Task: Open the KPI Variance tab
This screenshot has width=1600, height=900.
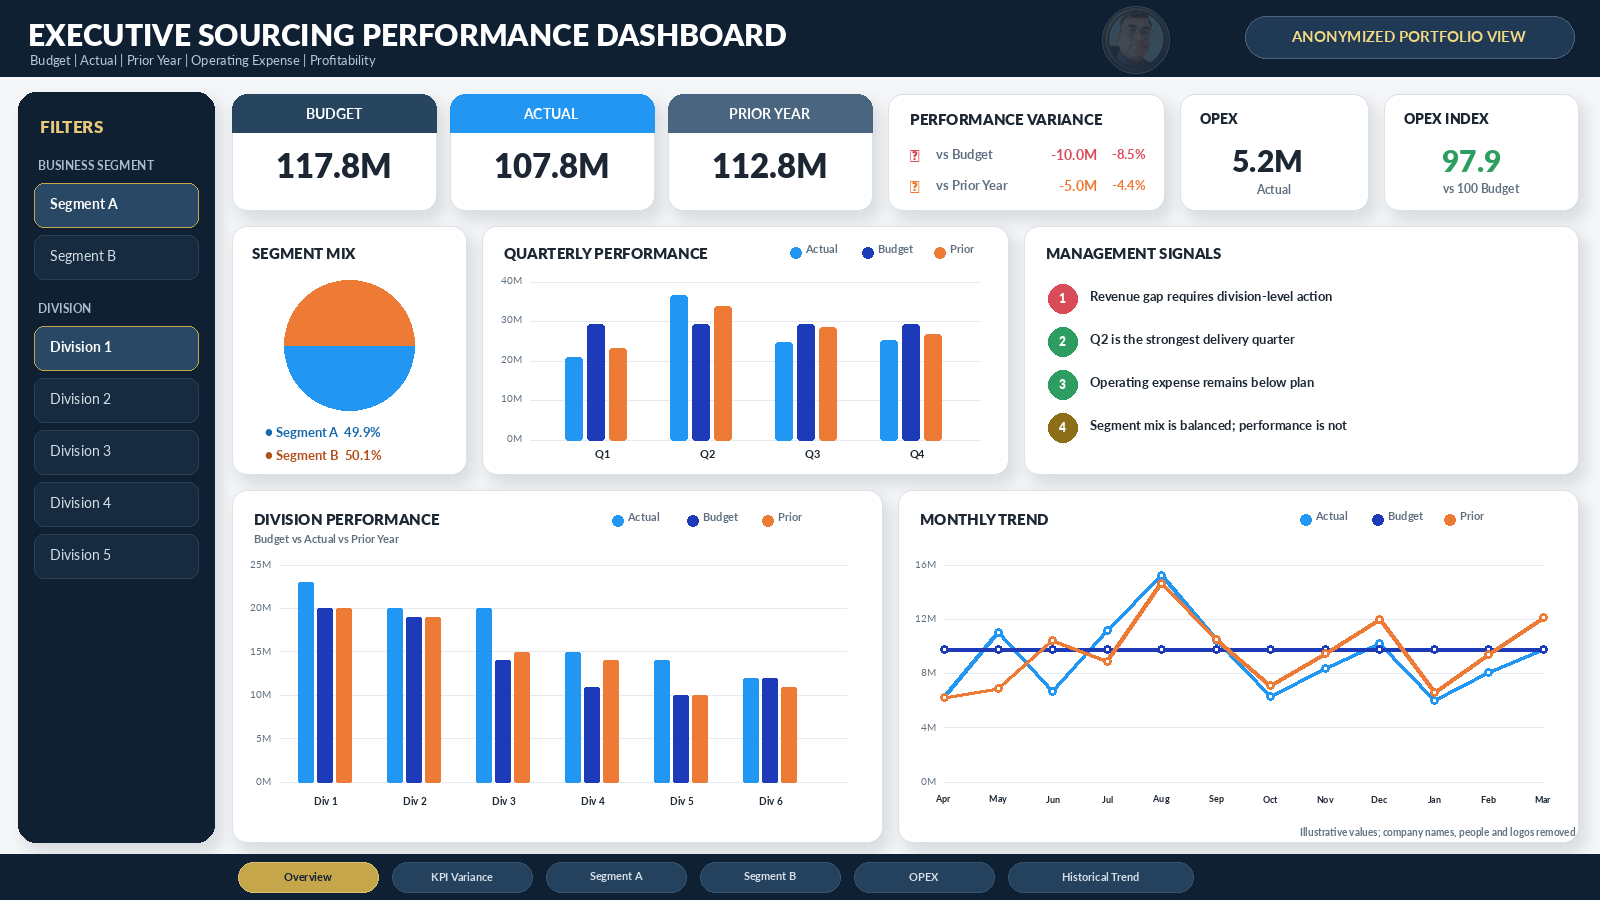Action: tap(462, 877)
